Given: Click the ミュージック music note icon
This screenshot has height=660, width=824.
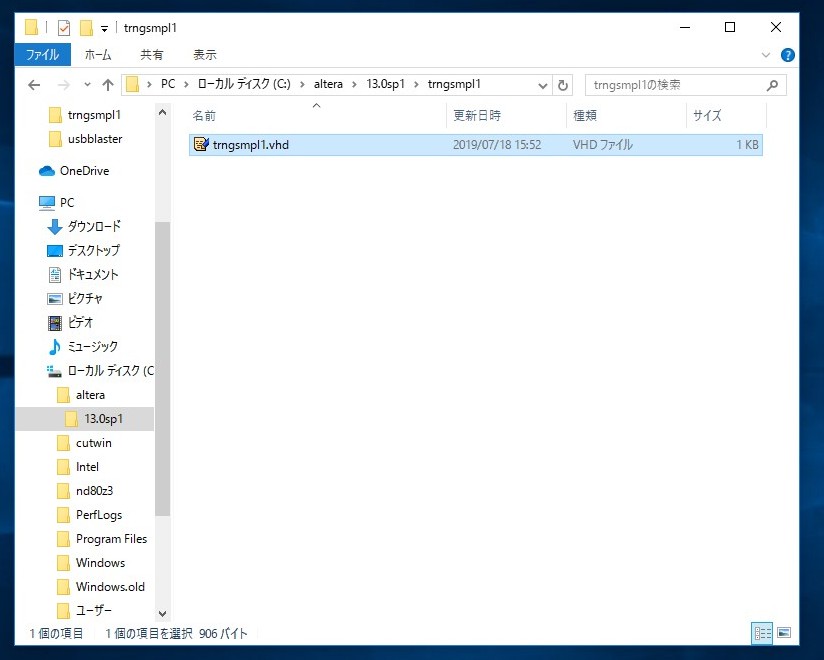Looking at the screenshot, I should point(55,347).
